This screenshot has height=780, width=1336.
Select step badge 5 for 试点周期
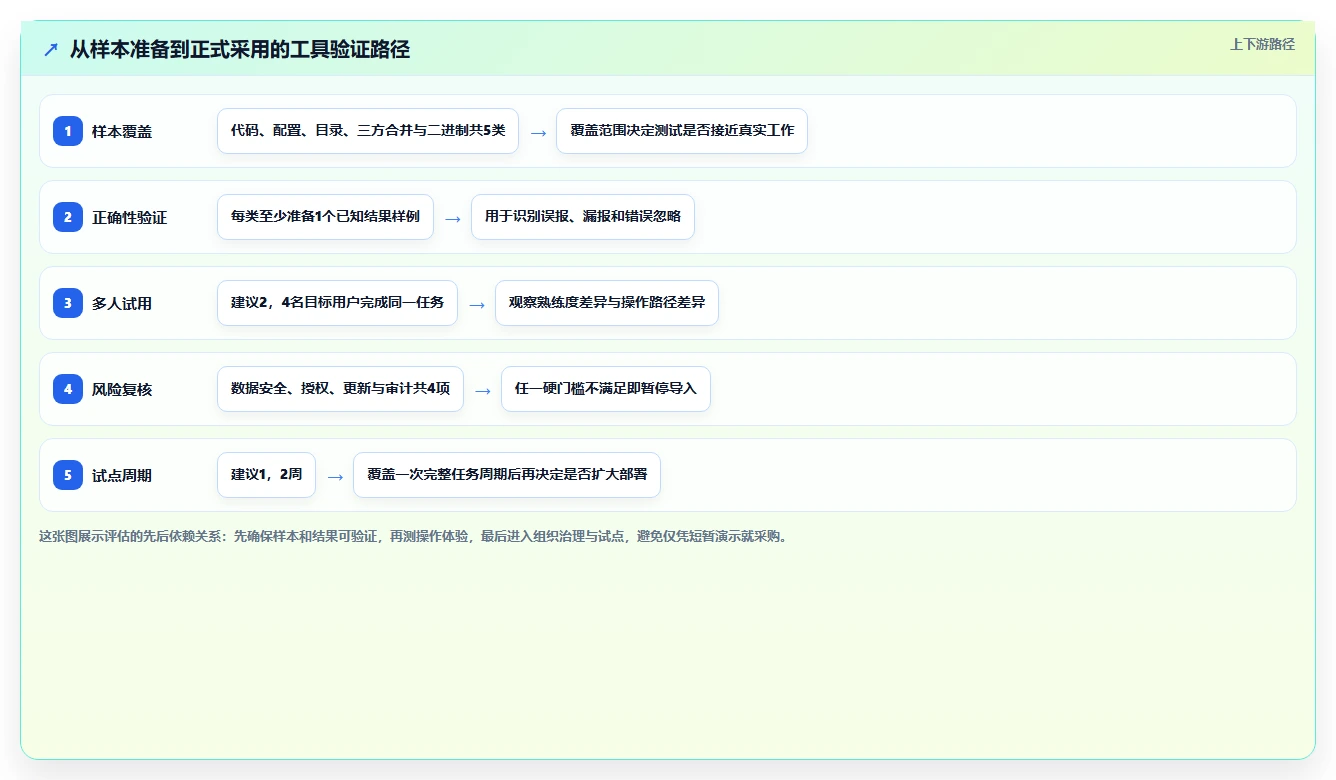coord(68,475)
